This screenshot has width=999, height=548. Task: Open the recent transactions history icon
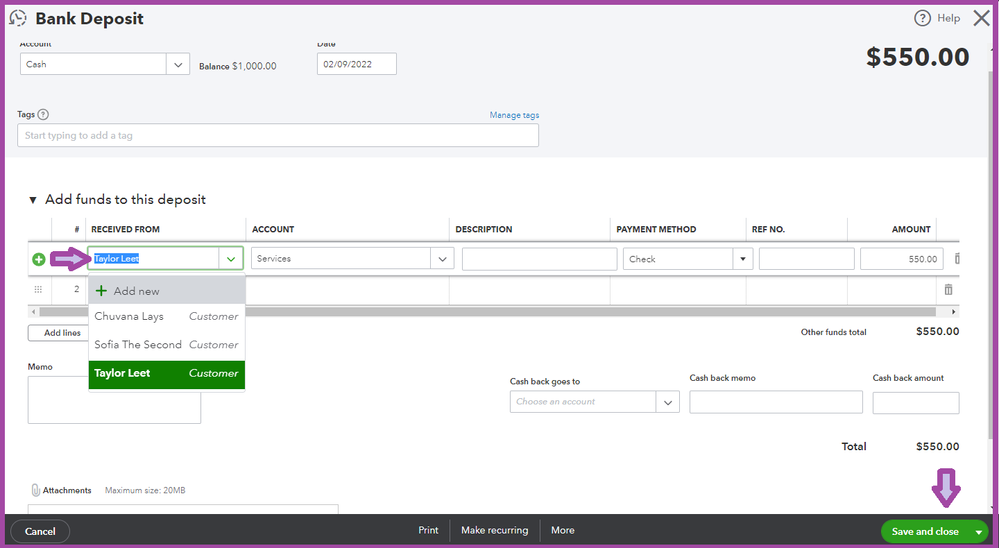[18, 18]
